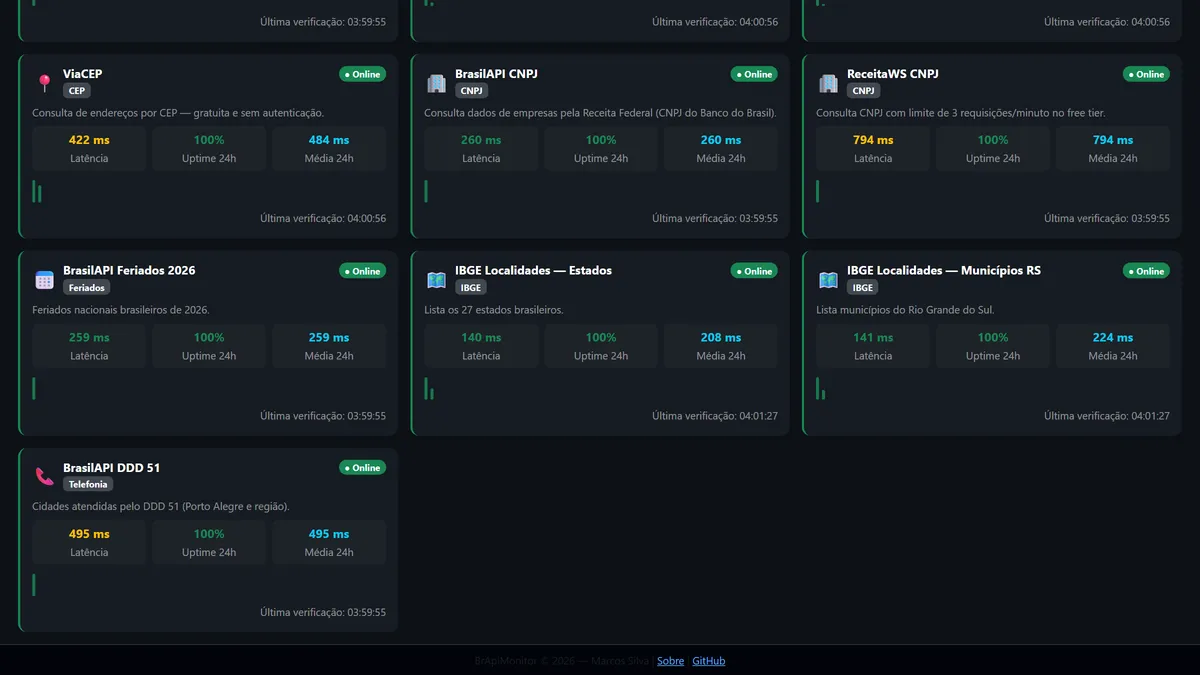The width and height of the screenshot is (1200, 675).
Task: Click the BrasilAPI Feriados 2026 title
Action: [x=129, y=271]
